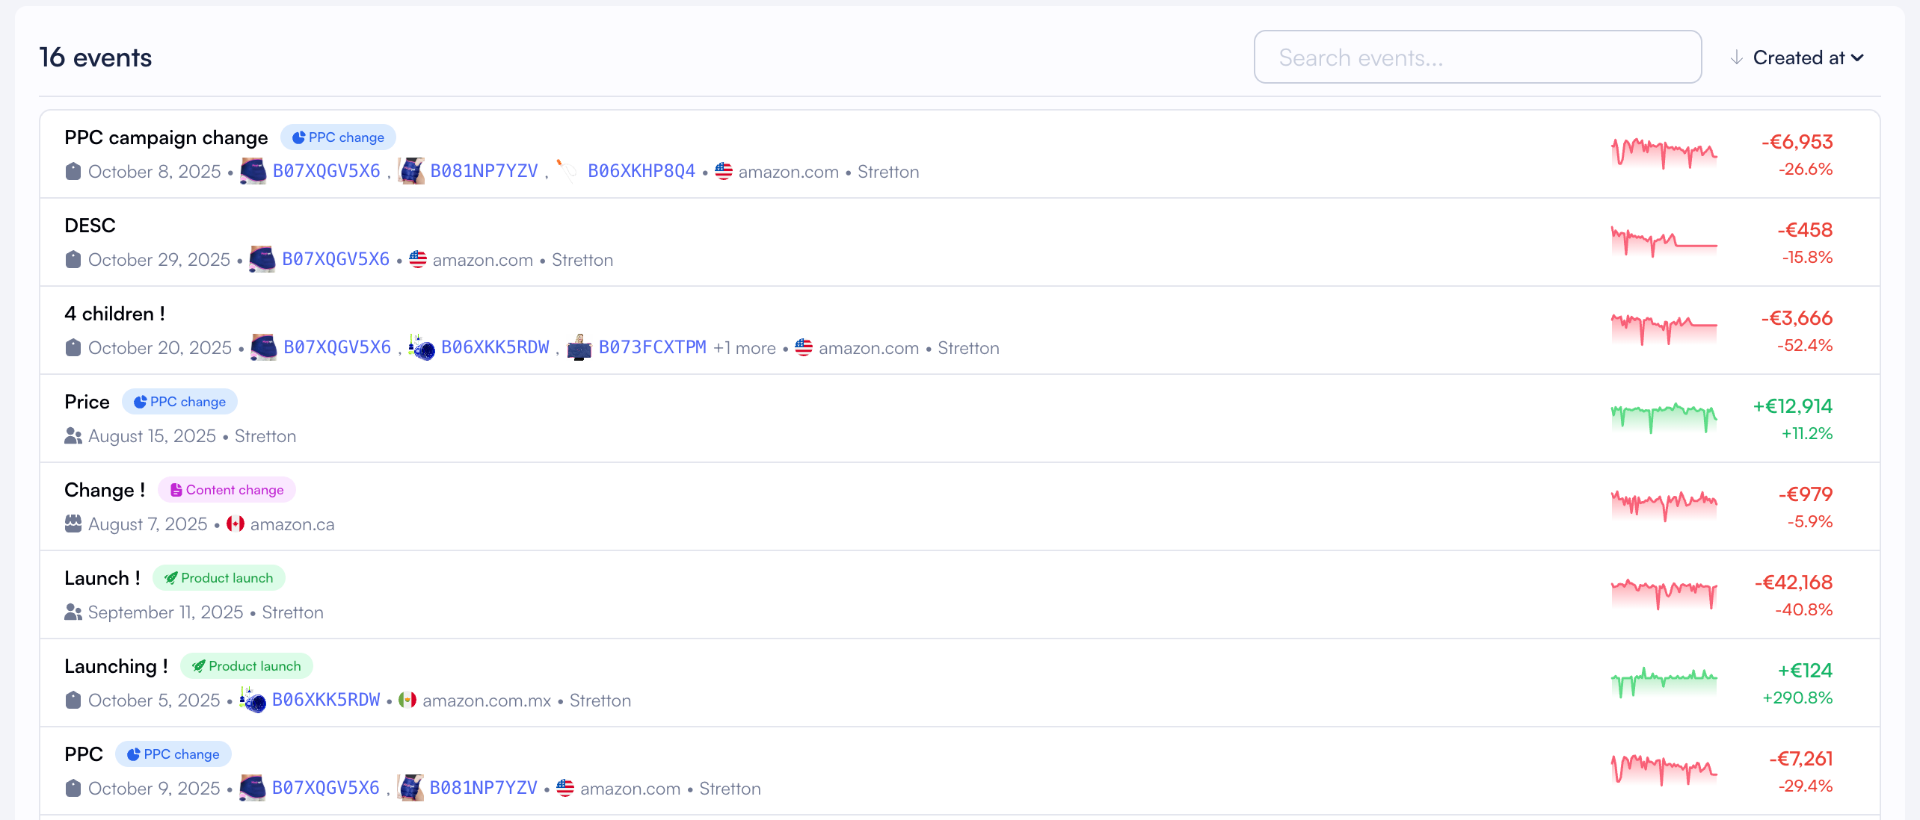Click Canada flag icon beside amazon.ca
Image resolution: width=1920 pixels, height=820 pixels.
click(236, 524)
